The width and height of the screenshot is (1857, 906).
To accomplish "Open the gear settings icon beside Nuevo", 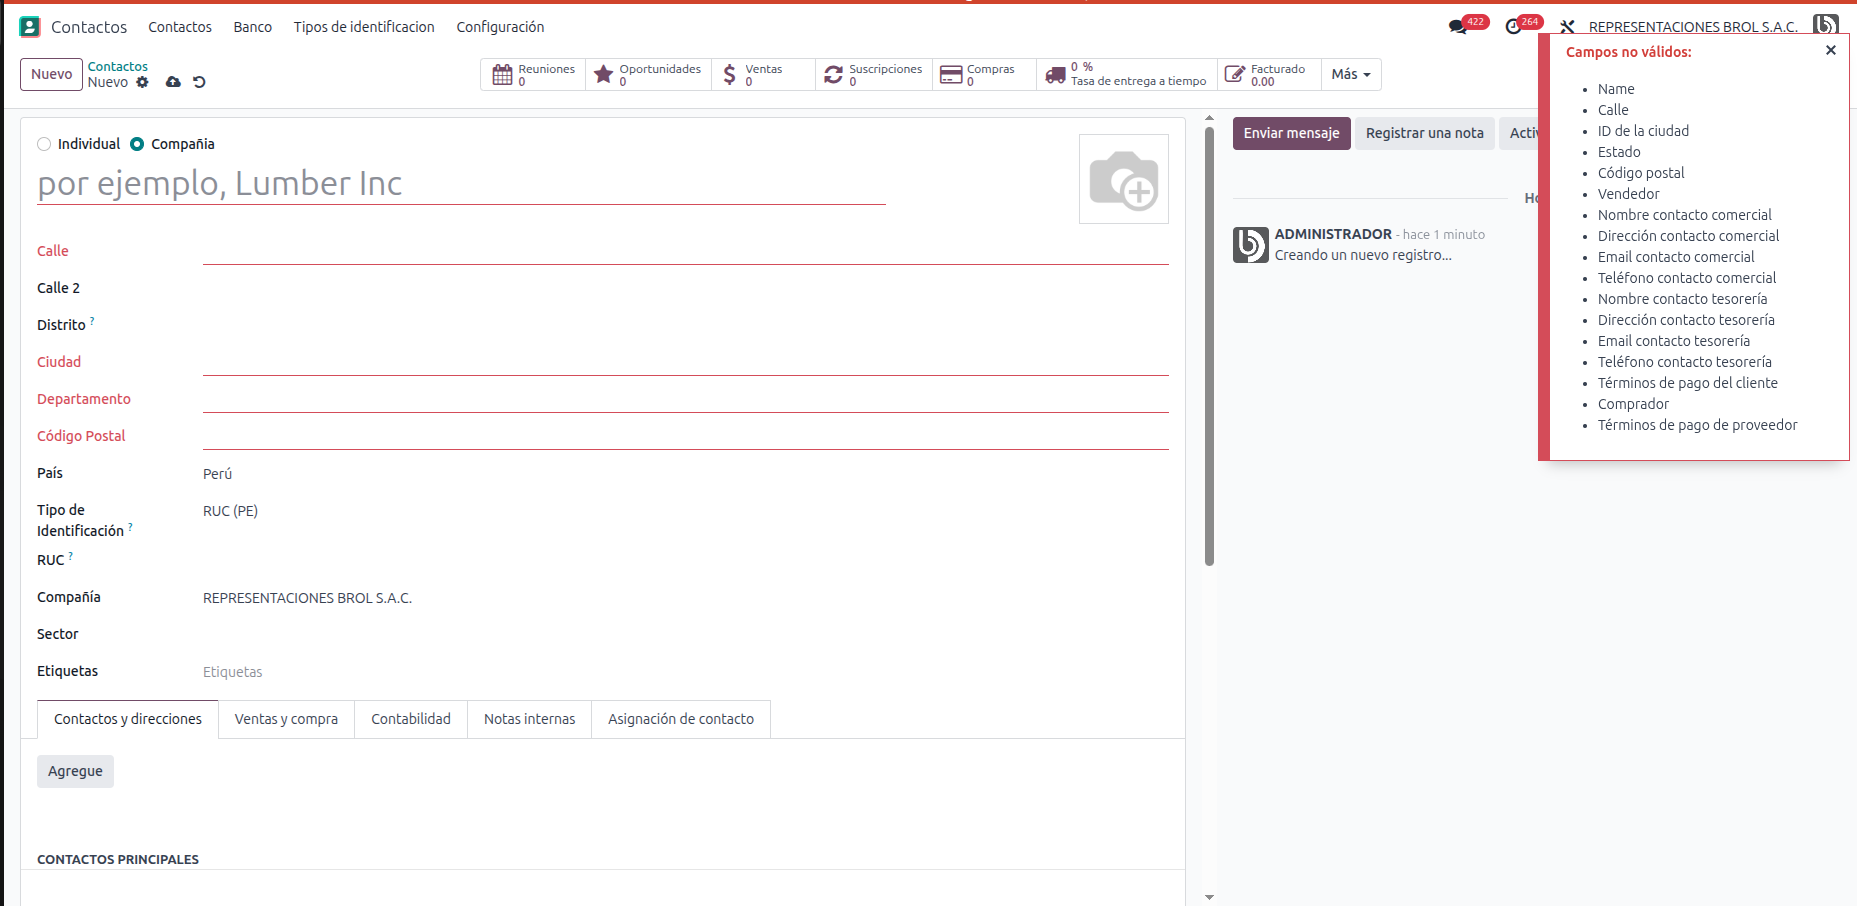I will (x=143, y=82).
